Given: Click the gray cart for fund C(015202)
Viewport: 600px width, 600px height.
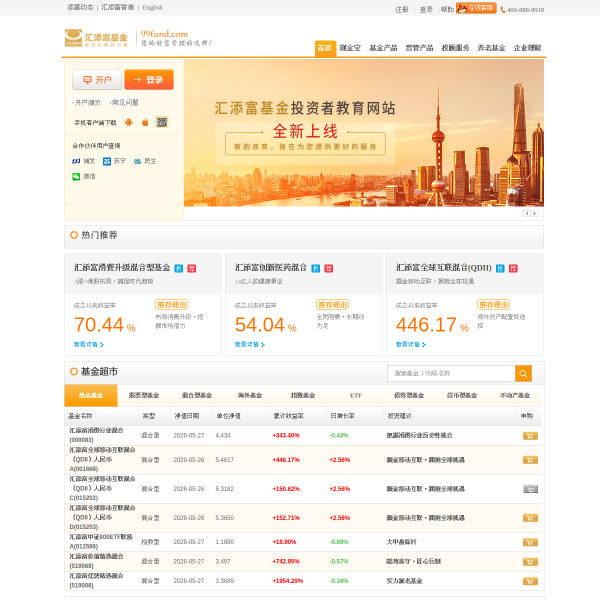Looking at the screenshot, I should coord(530,489).
